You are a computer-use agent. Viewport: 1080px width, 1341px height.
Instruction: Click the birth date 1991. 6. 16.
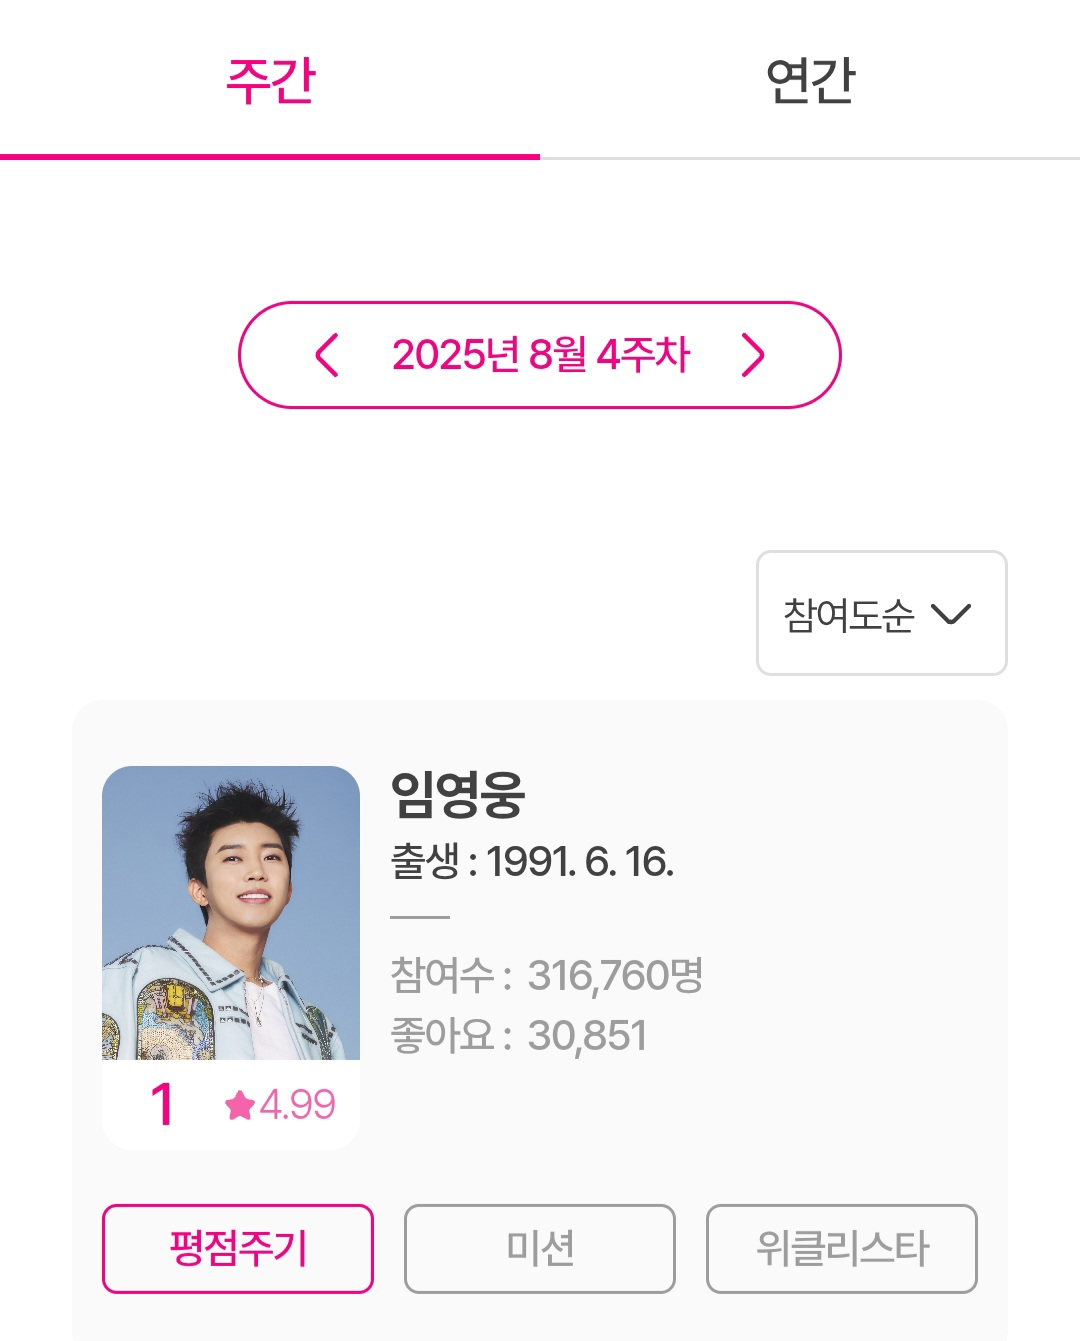pos(580,861)
